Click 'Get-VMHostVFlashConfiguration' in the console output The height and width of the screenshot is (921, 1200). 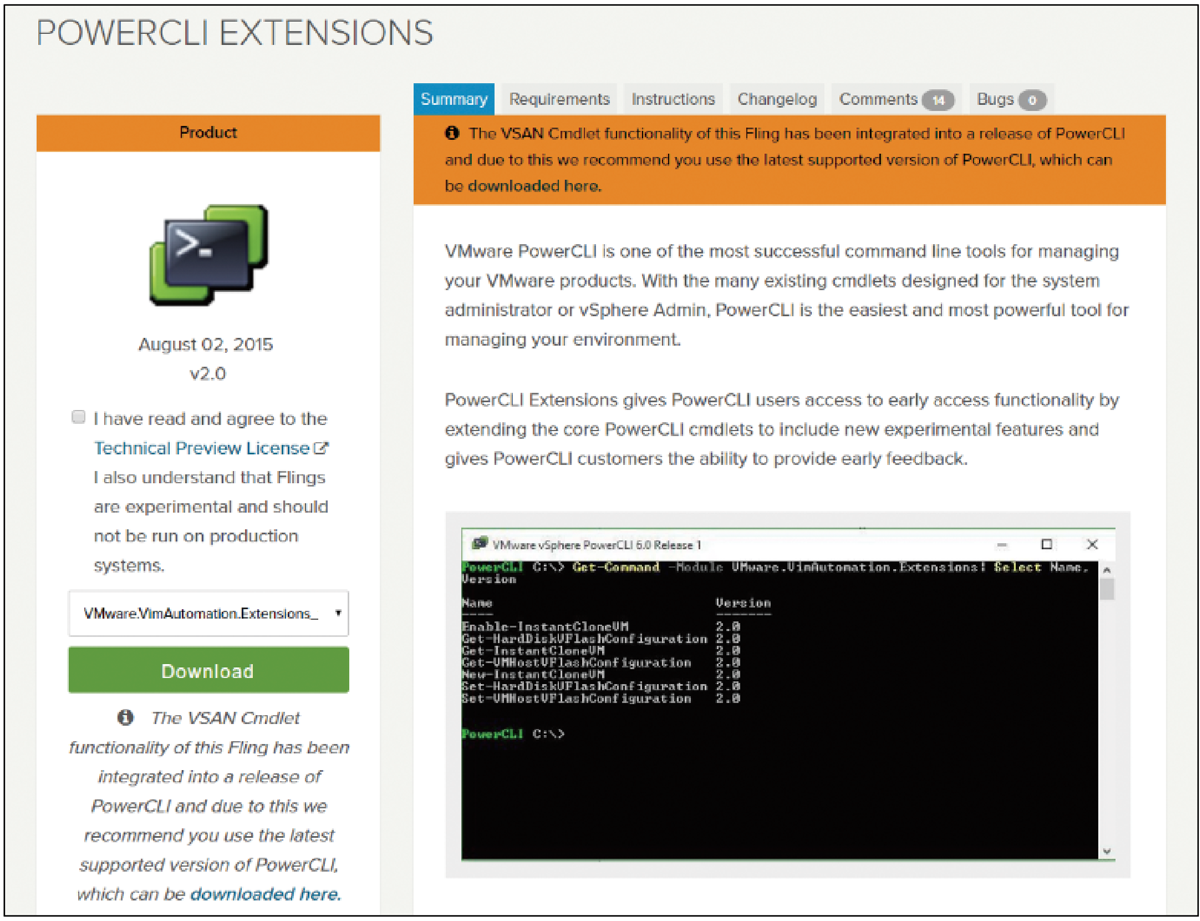[x=577, y=663]
